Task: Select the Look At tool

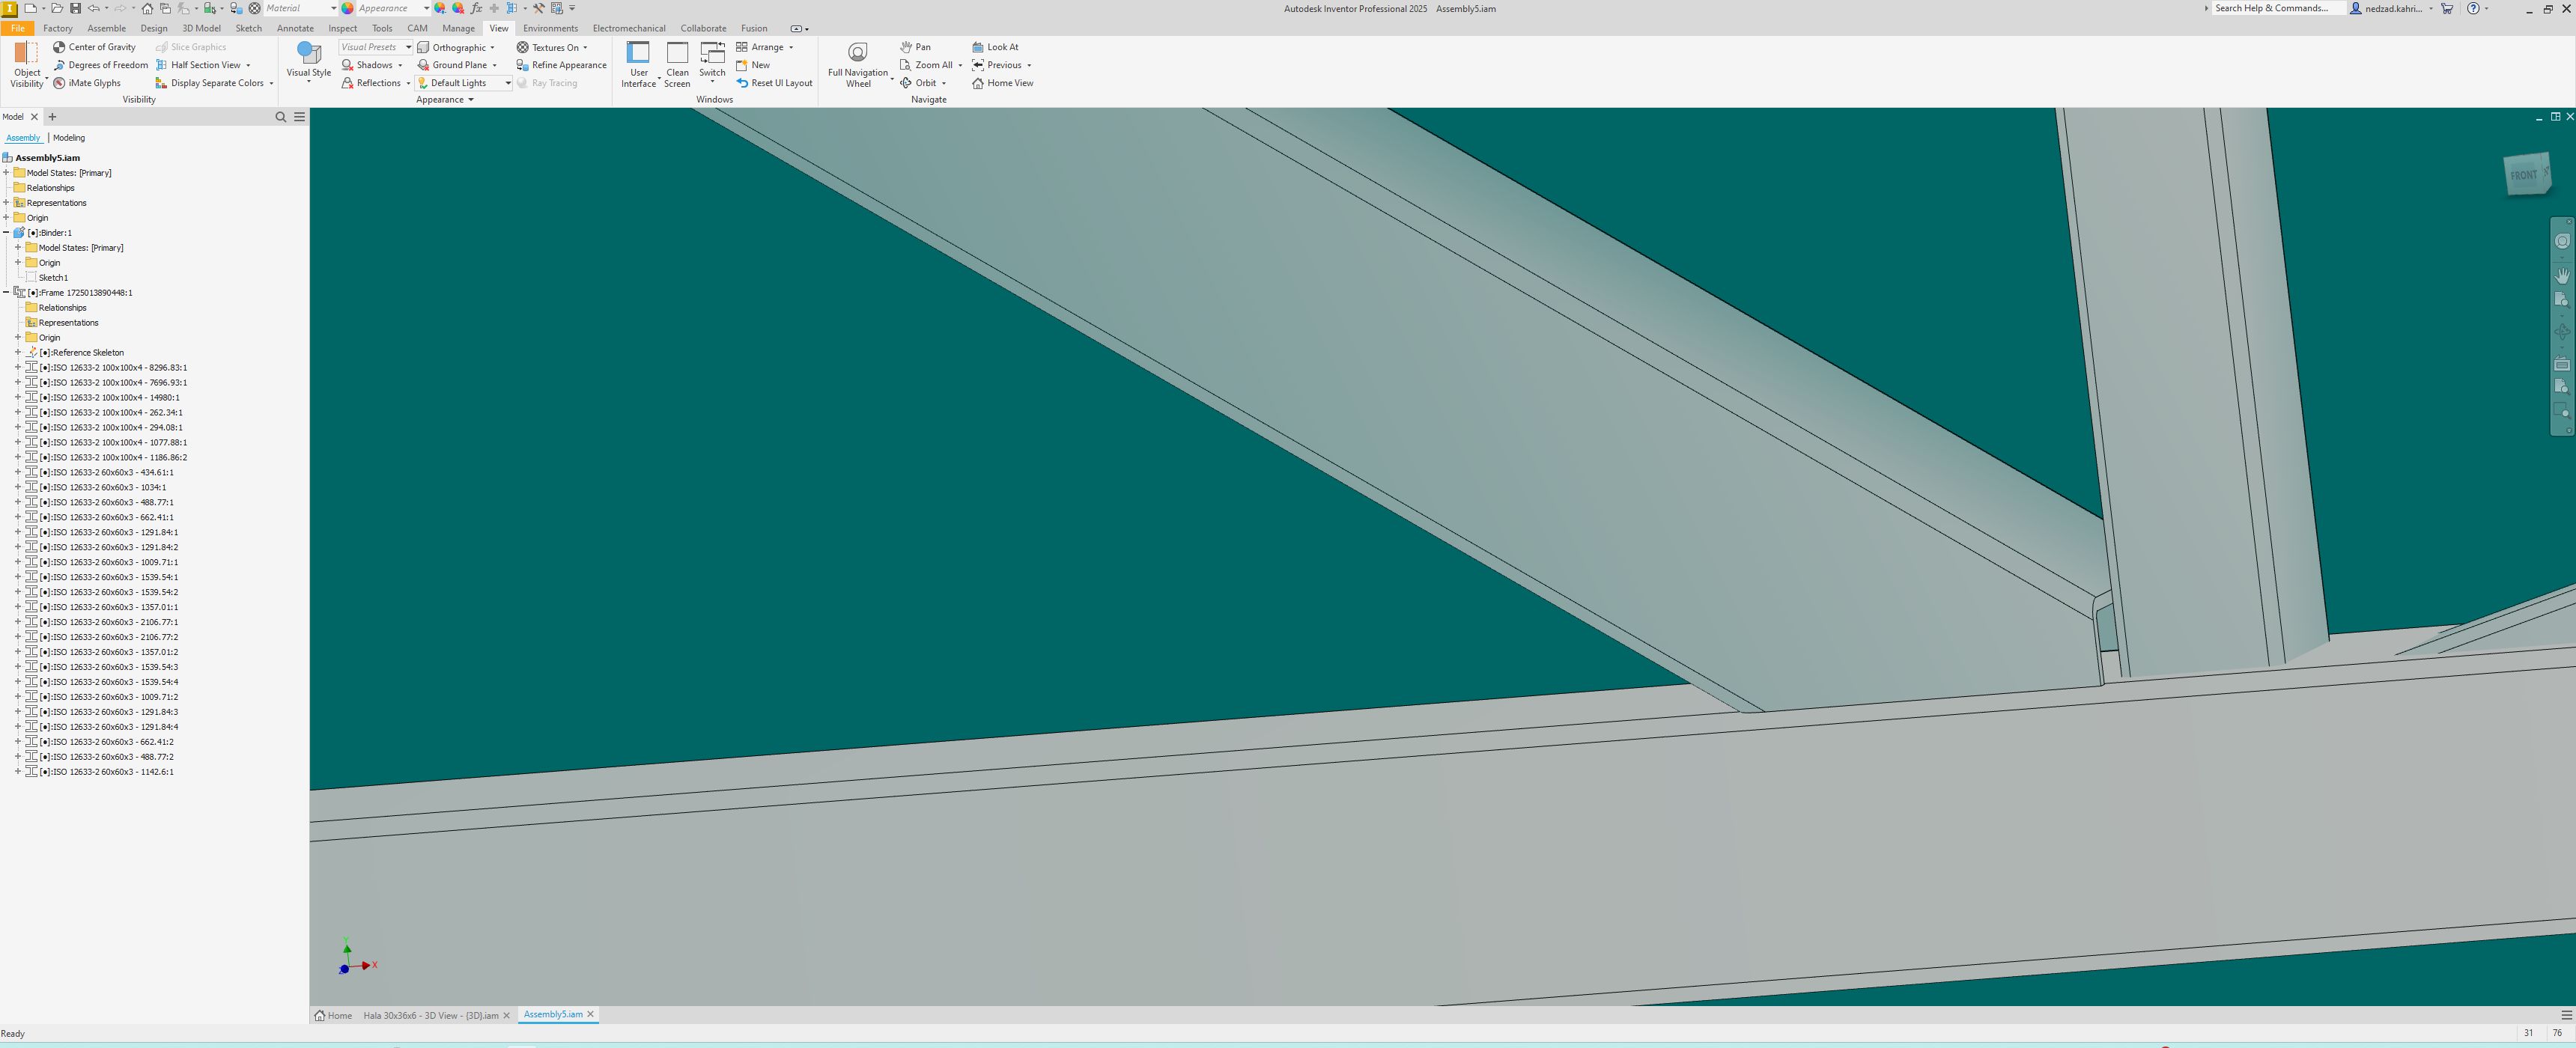Action: pos(997,46)
